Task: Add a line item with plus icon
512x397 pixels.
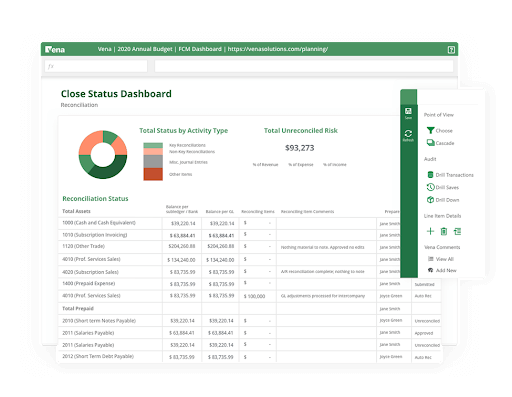Action: [430, 231]
